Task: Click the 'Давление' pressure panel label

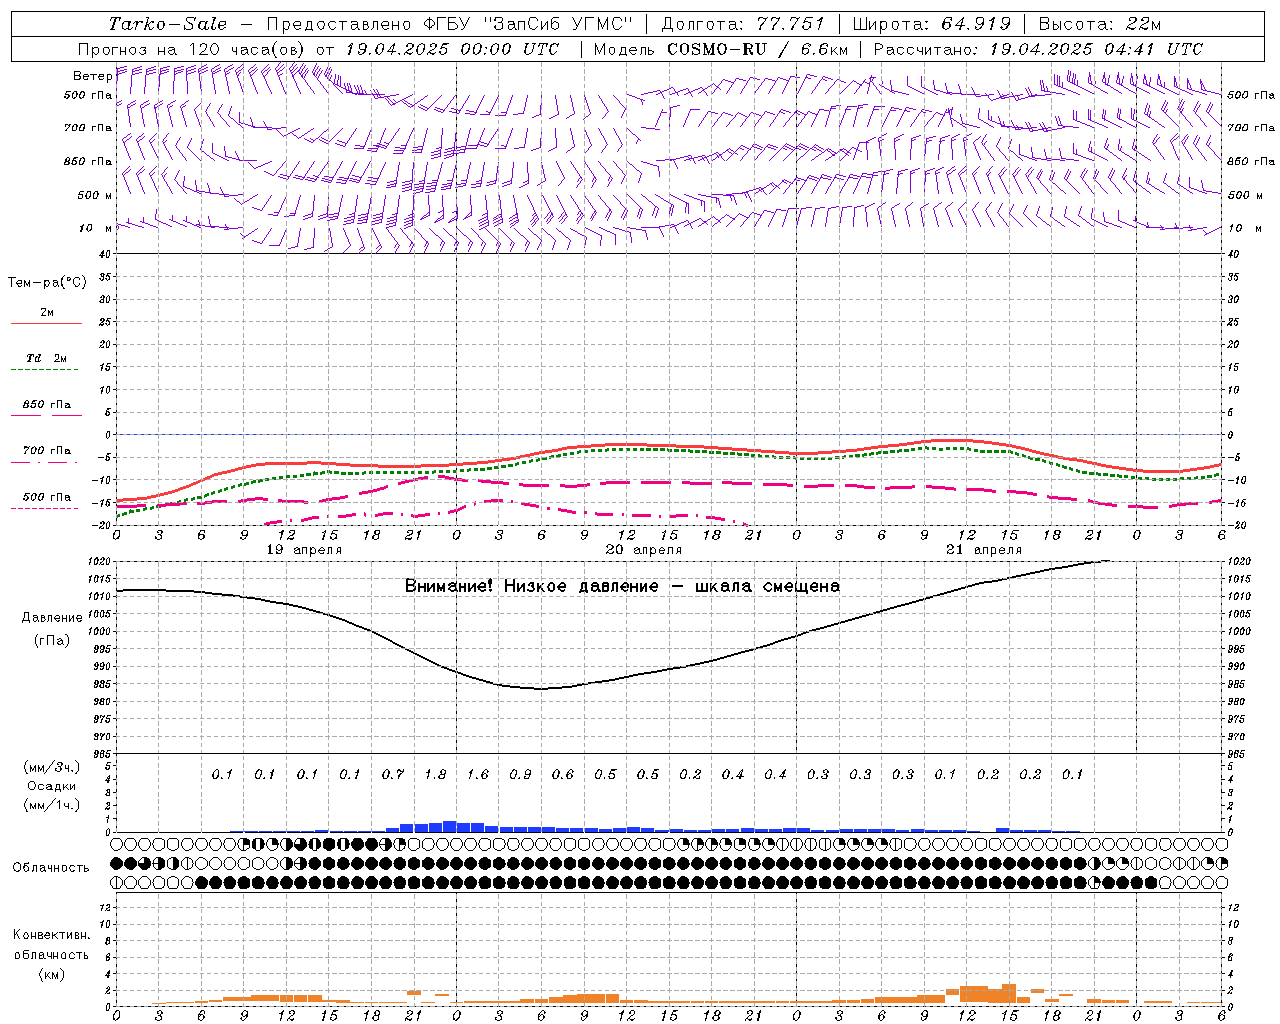Action: [52, 618]
